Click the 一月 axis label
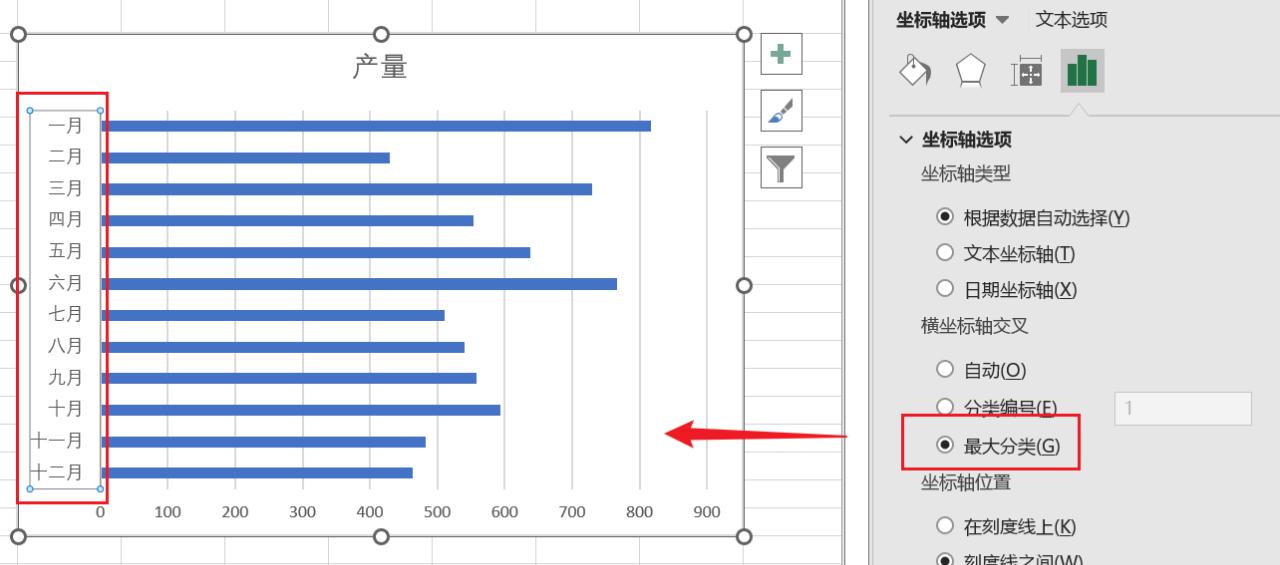This screenshot has width=1280, height=565. tap(65, 126)
